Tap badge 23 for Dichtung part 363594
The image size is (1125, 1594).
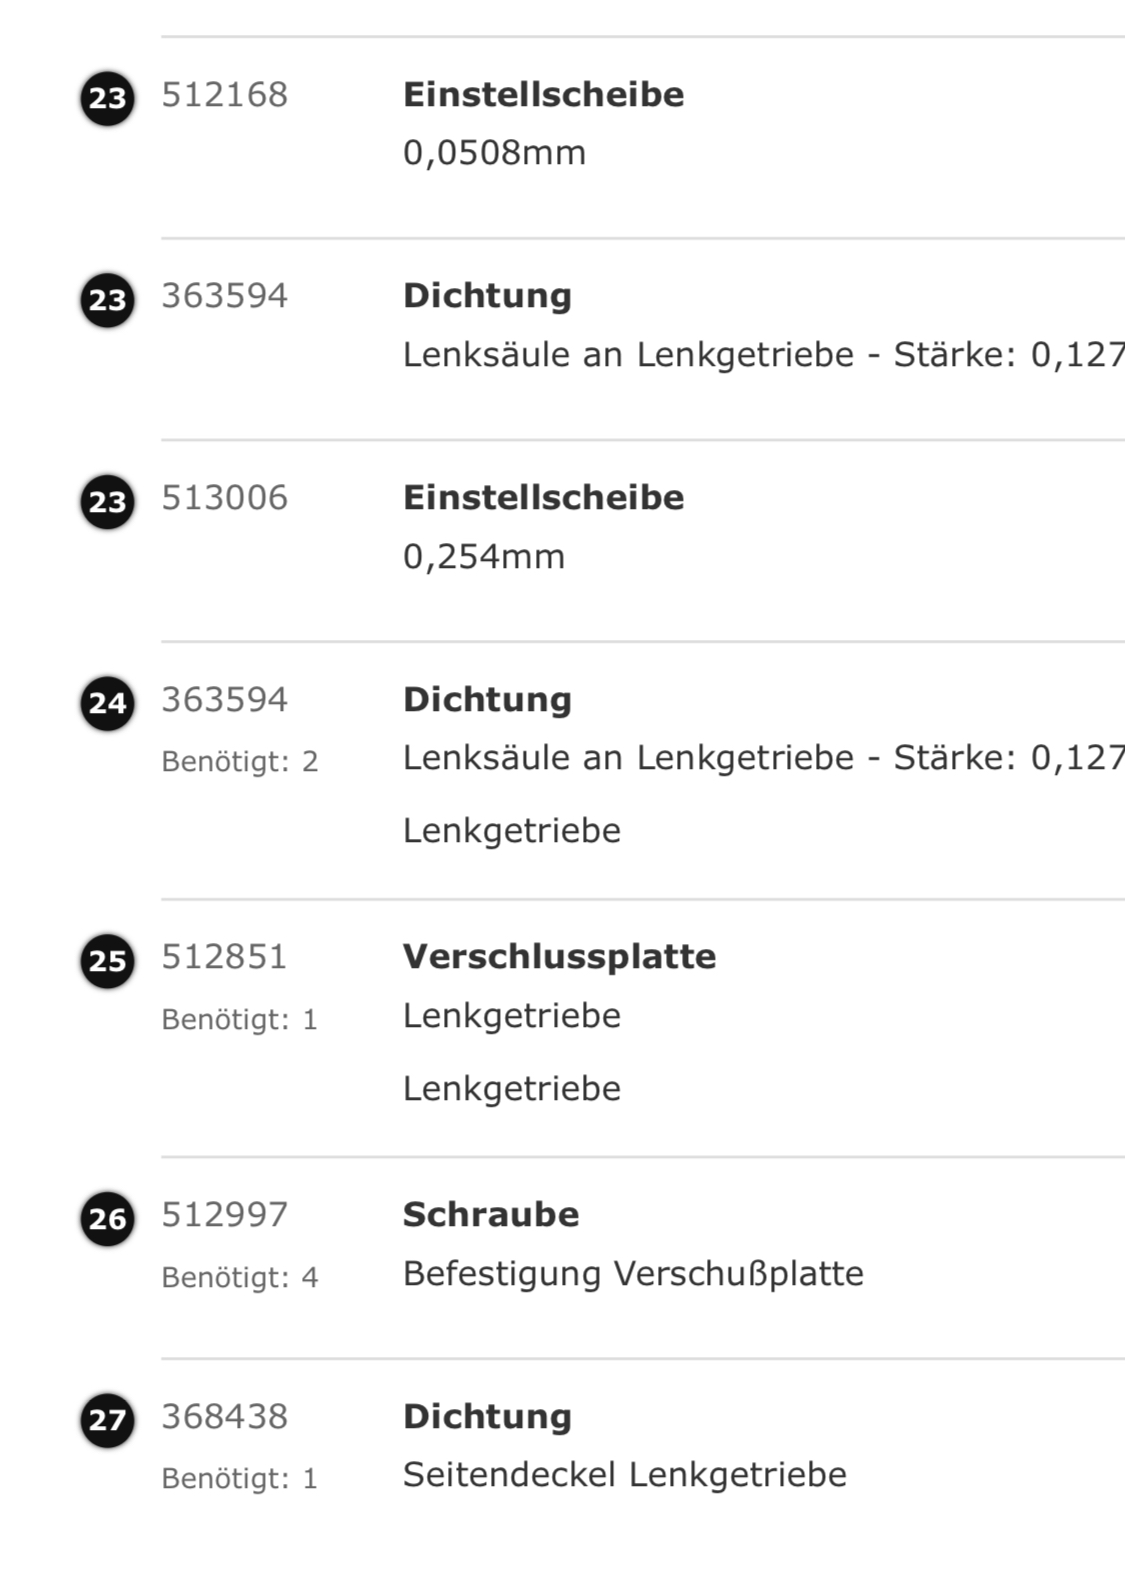point(107,299)
